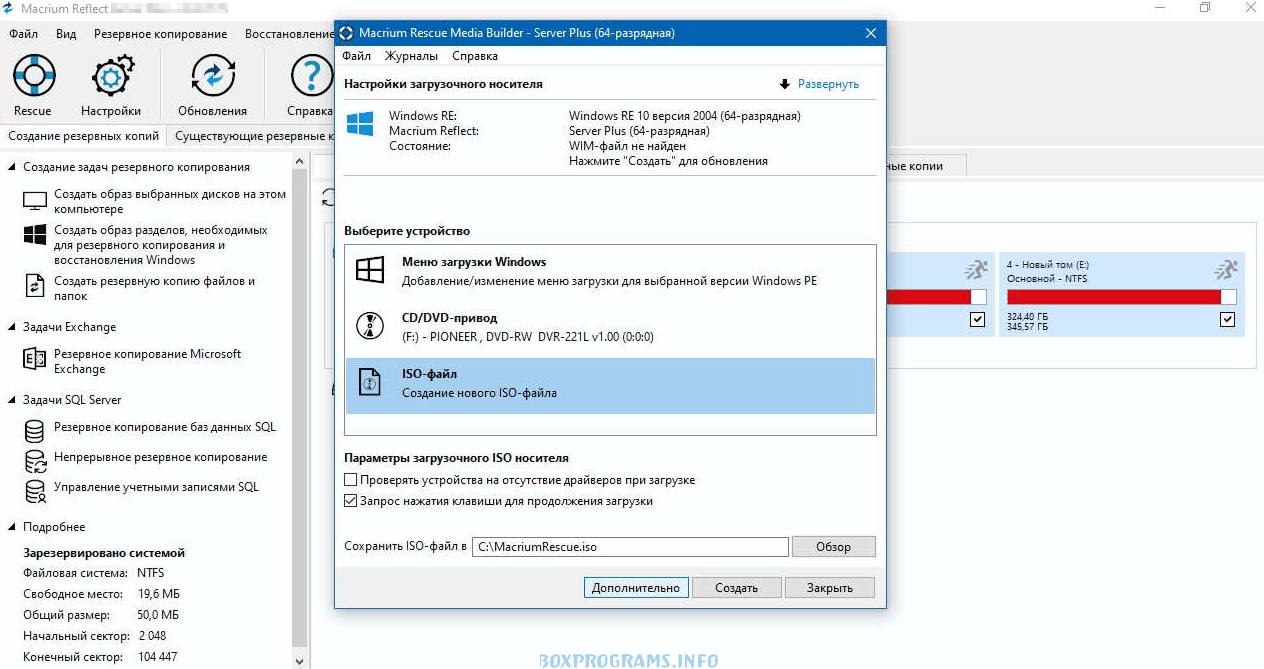Click the running figure icon on volume E

[1225, 270]
